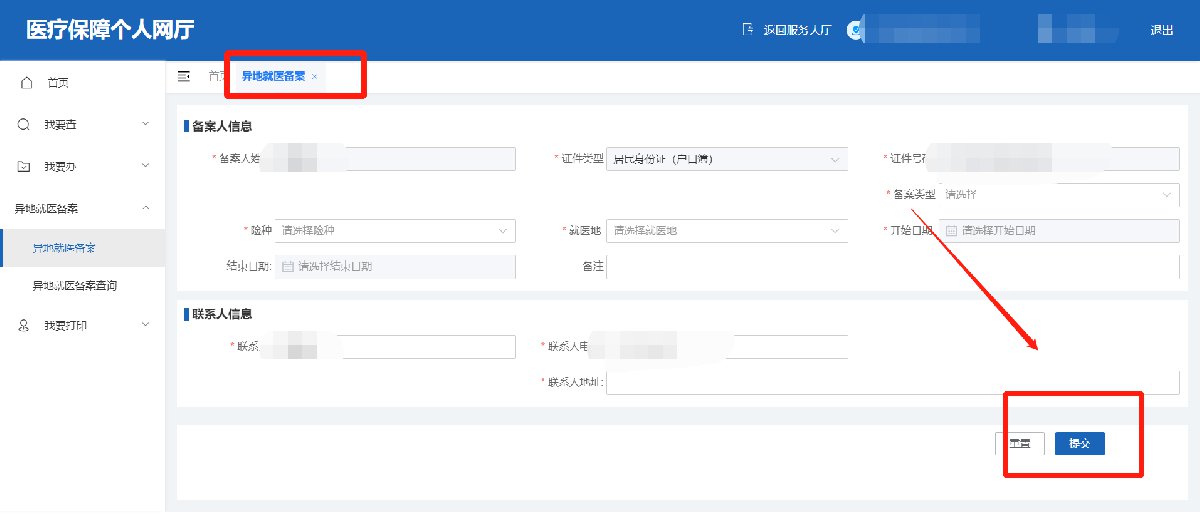
Task: Open the 就医地 selection dropdown
Action: coord(834,231)
